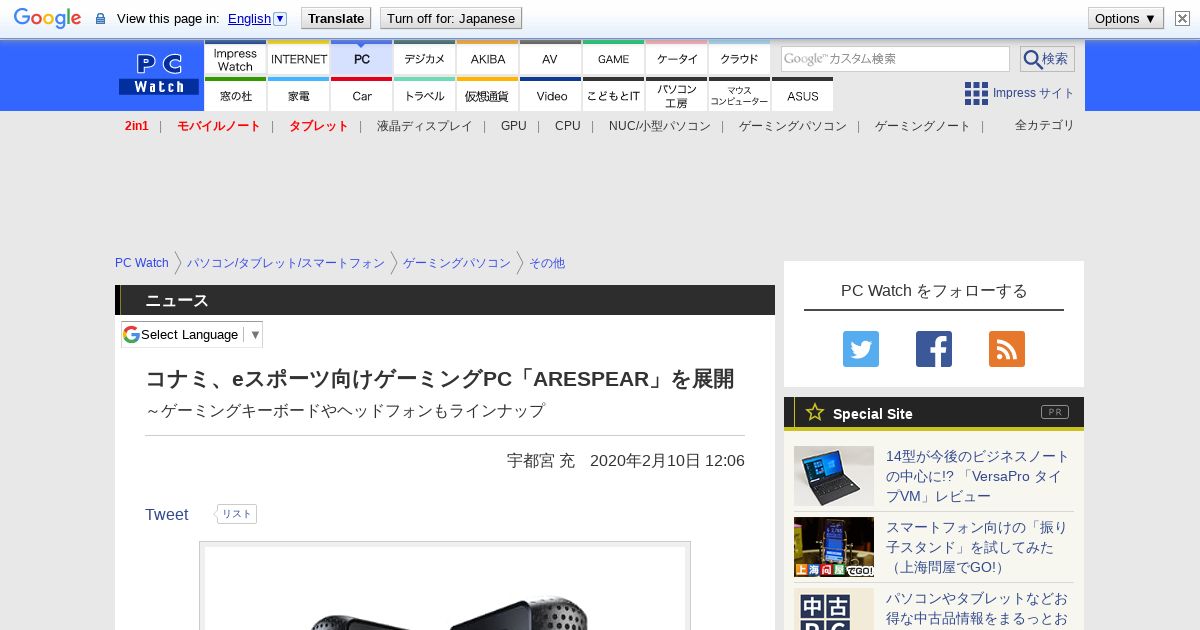
Task: Open the INTERNET tab
Action: point(299,59)
